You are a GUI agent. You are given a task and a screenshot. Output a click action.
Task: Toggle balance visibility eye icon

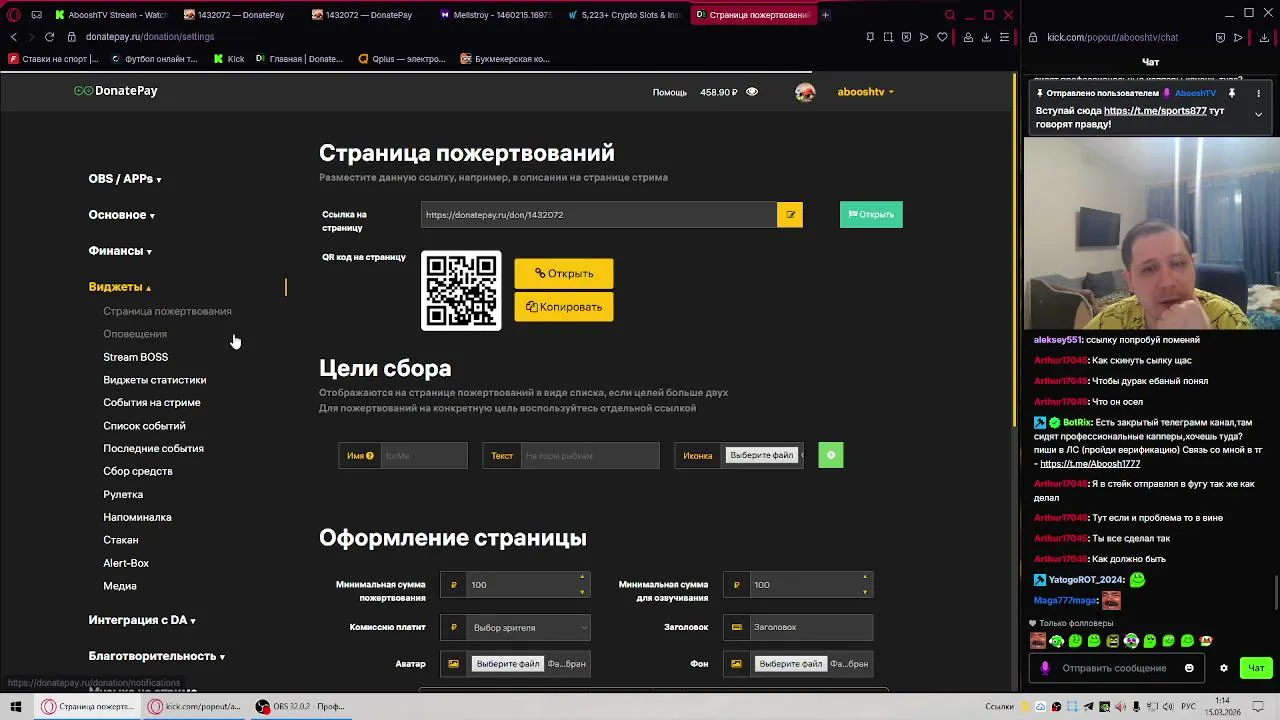point(752,92)
